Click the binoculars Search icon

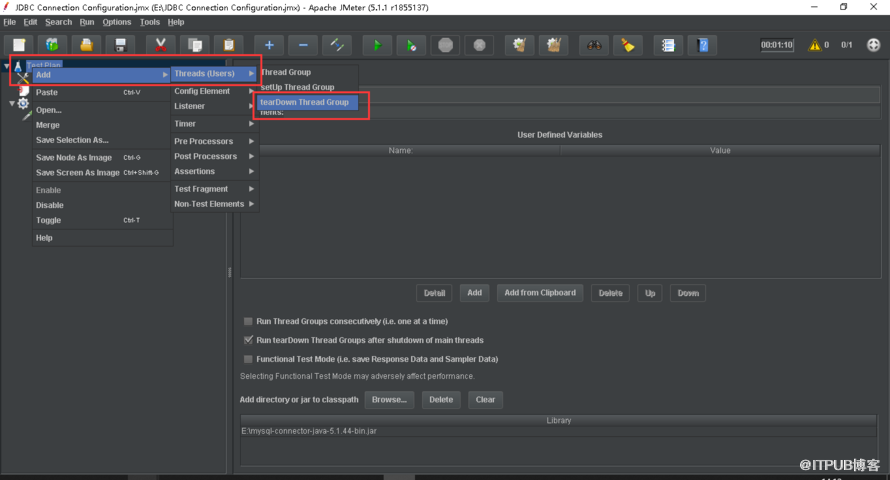(x=594, y=45)
